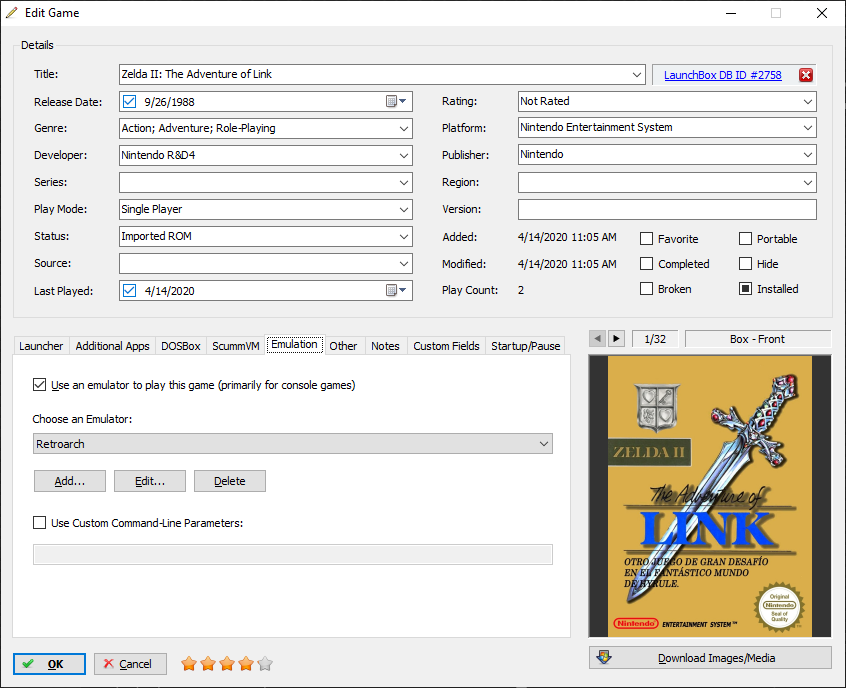Choose an emulator from the Retroarch dropdown
The image size is (846, 688).
(x=293, y=444)
